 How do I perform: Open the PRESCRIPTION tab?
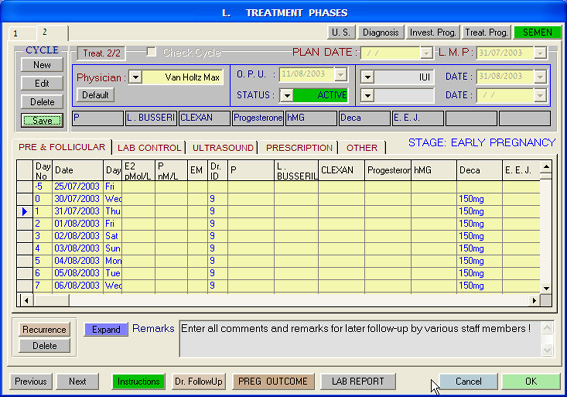(x=299, y=148)
